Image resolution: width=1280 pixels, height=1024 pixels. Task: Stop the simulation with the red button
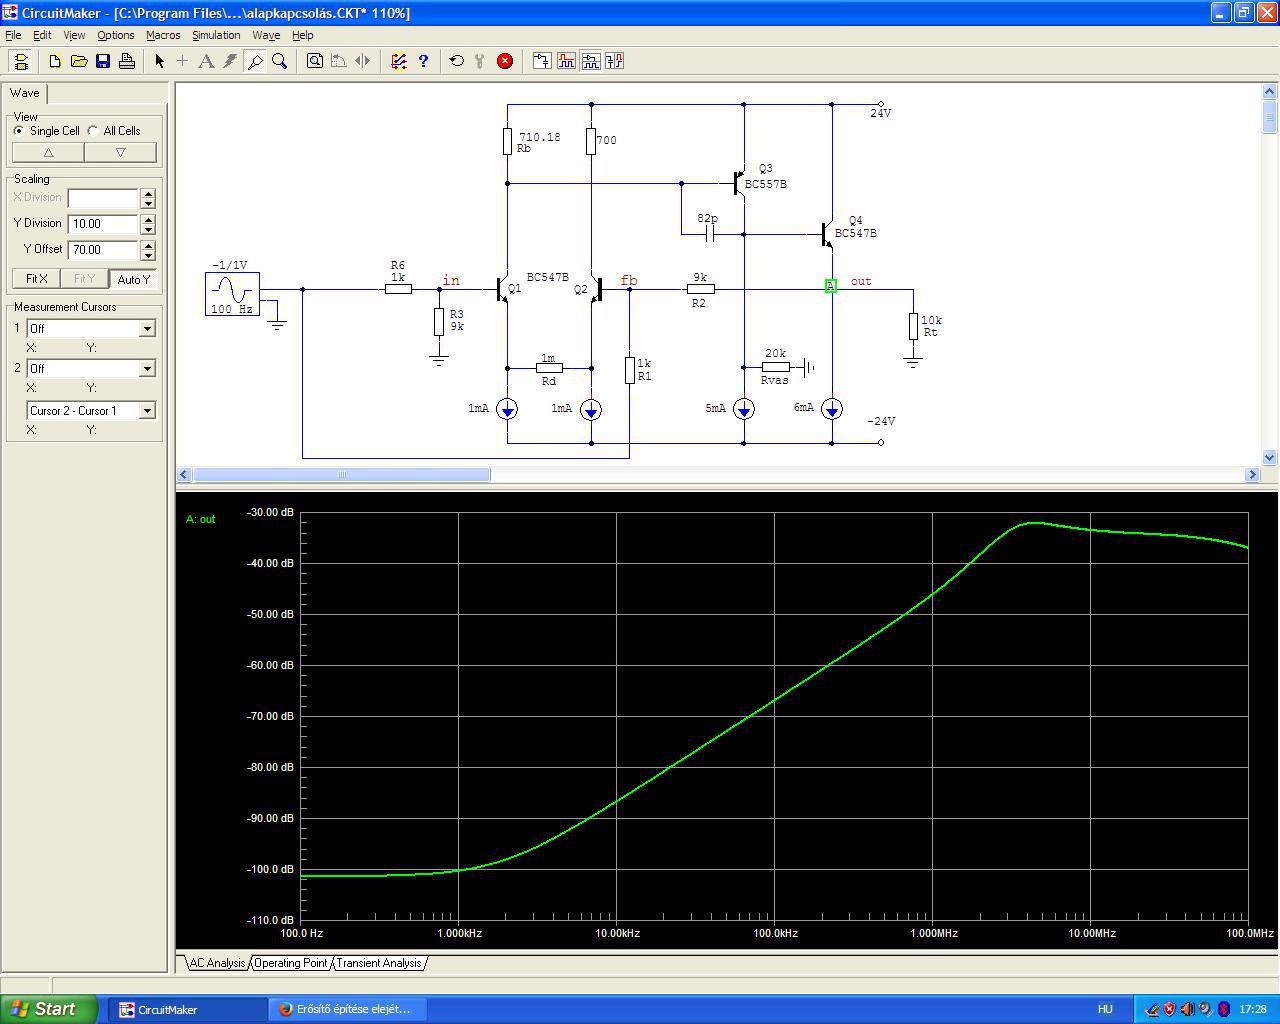[x=505, y=61]
